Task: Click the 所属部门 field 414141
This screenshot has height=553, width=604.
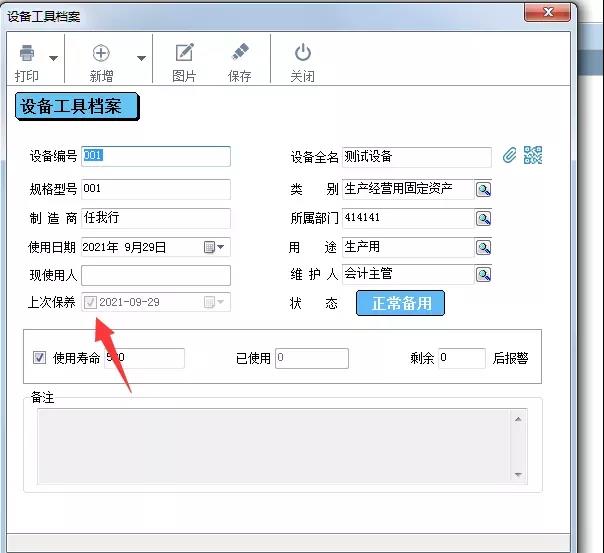Action: (408, 218)
